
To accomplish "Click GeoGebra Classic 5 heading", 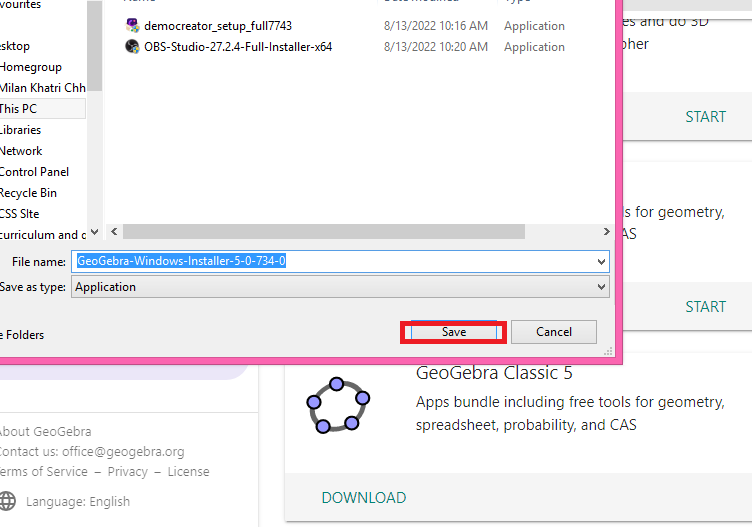I will 494,373.
